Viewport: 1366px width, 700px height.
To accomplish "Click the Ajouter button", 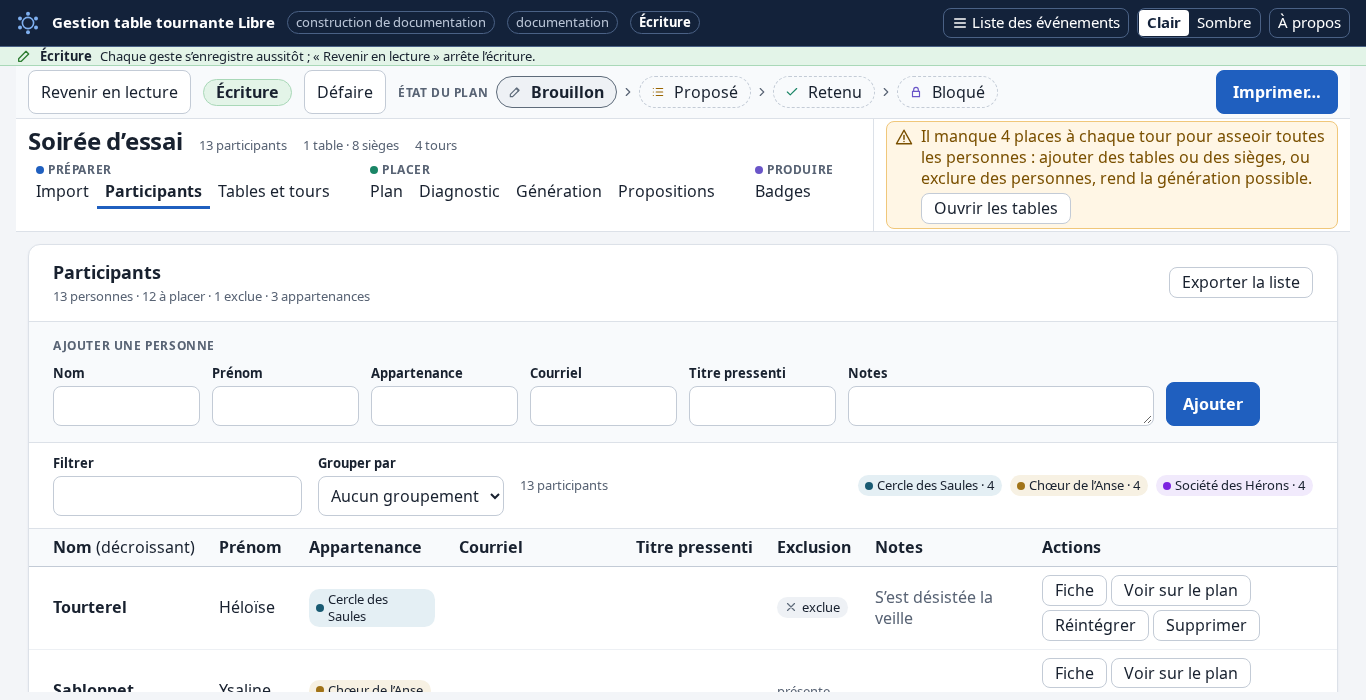I will (x=1213, y=404).
